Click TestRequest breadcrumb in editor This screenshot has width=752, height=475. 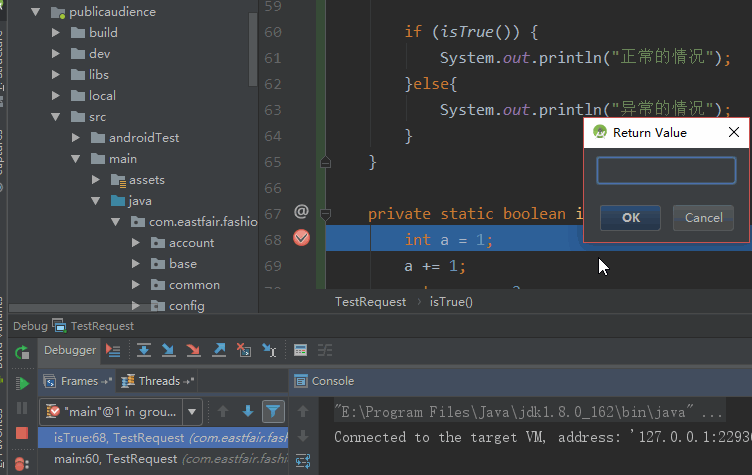pos(370,302)
